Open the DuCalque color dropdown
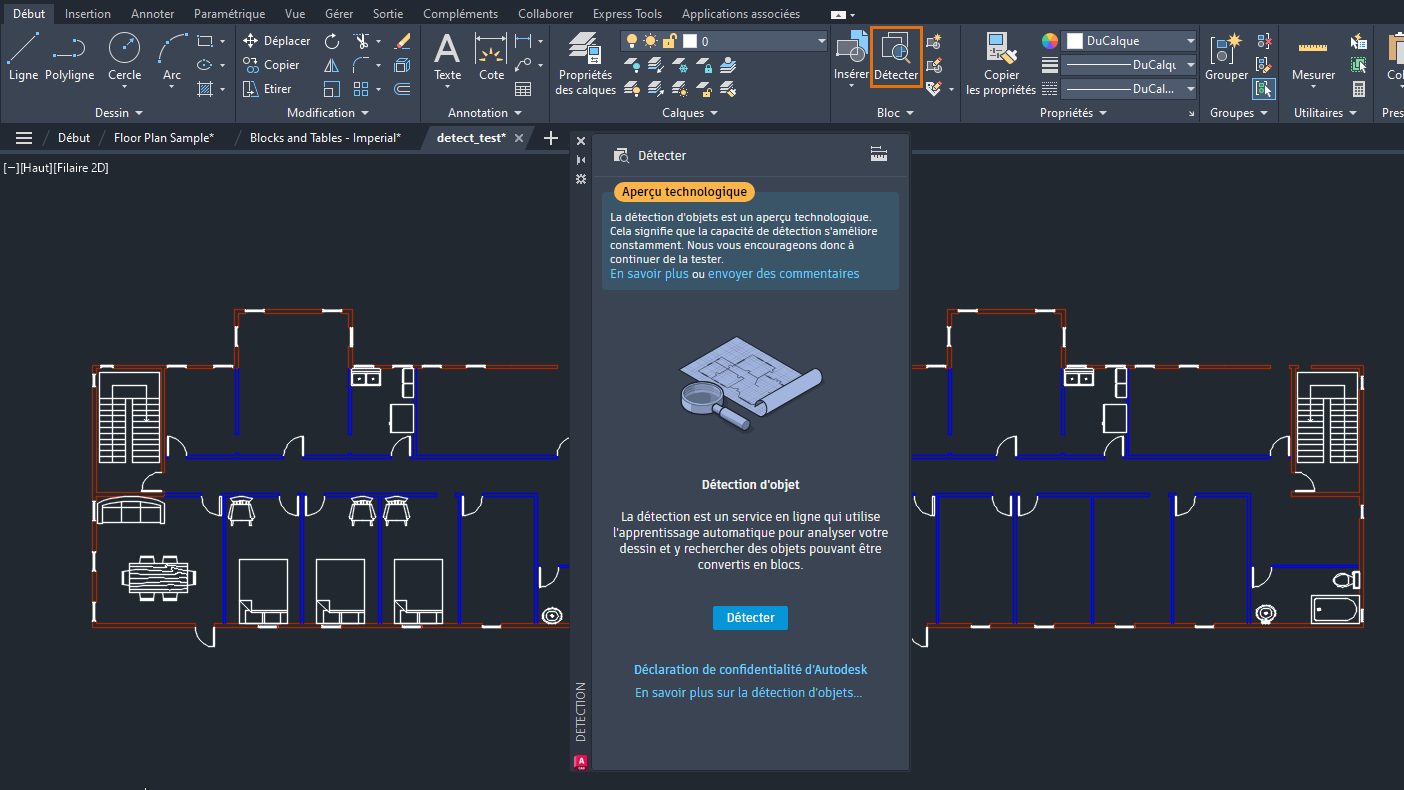 pos(1129,41)
